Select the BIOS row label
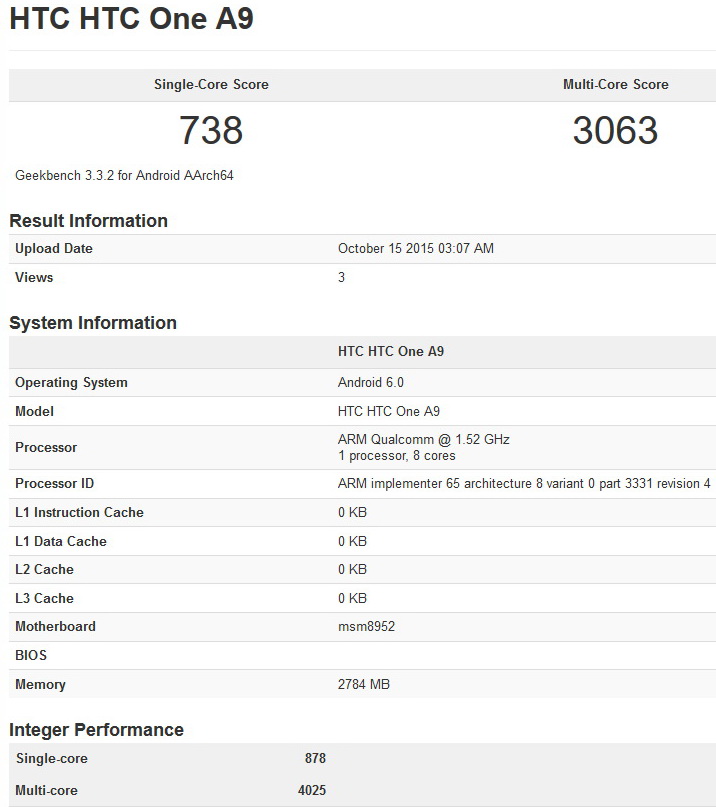Screen dimensions: 716x807 click(x=31, y=655)
